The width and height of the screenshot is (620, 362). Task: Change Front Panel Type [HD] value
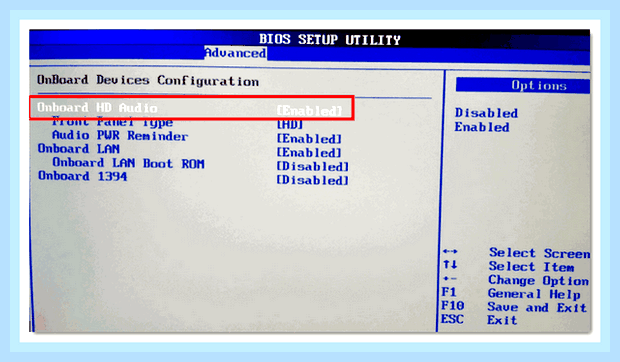(290, 124)
